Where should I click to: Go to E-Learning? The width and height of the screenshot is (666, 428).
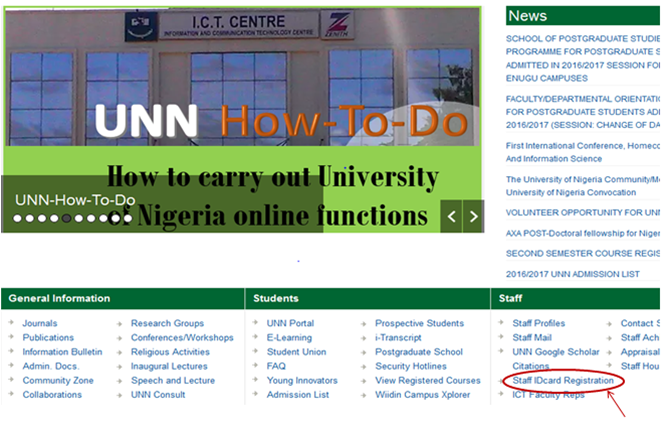pyautogui.click(x=289, y=338)
